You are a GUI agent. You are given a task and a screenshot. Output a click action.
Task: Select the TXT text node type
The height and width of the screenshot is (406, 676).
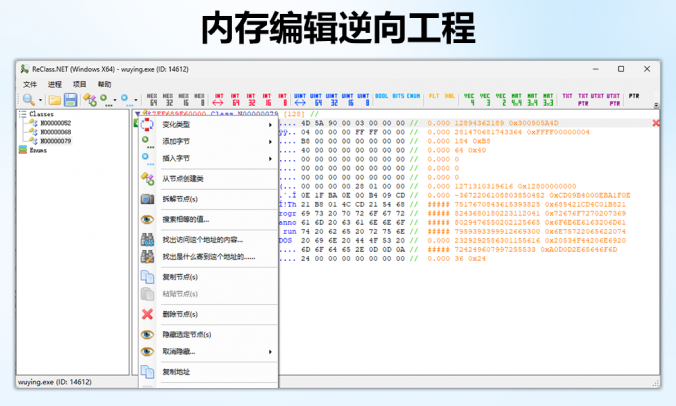567,96
